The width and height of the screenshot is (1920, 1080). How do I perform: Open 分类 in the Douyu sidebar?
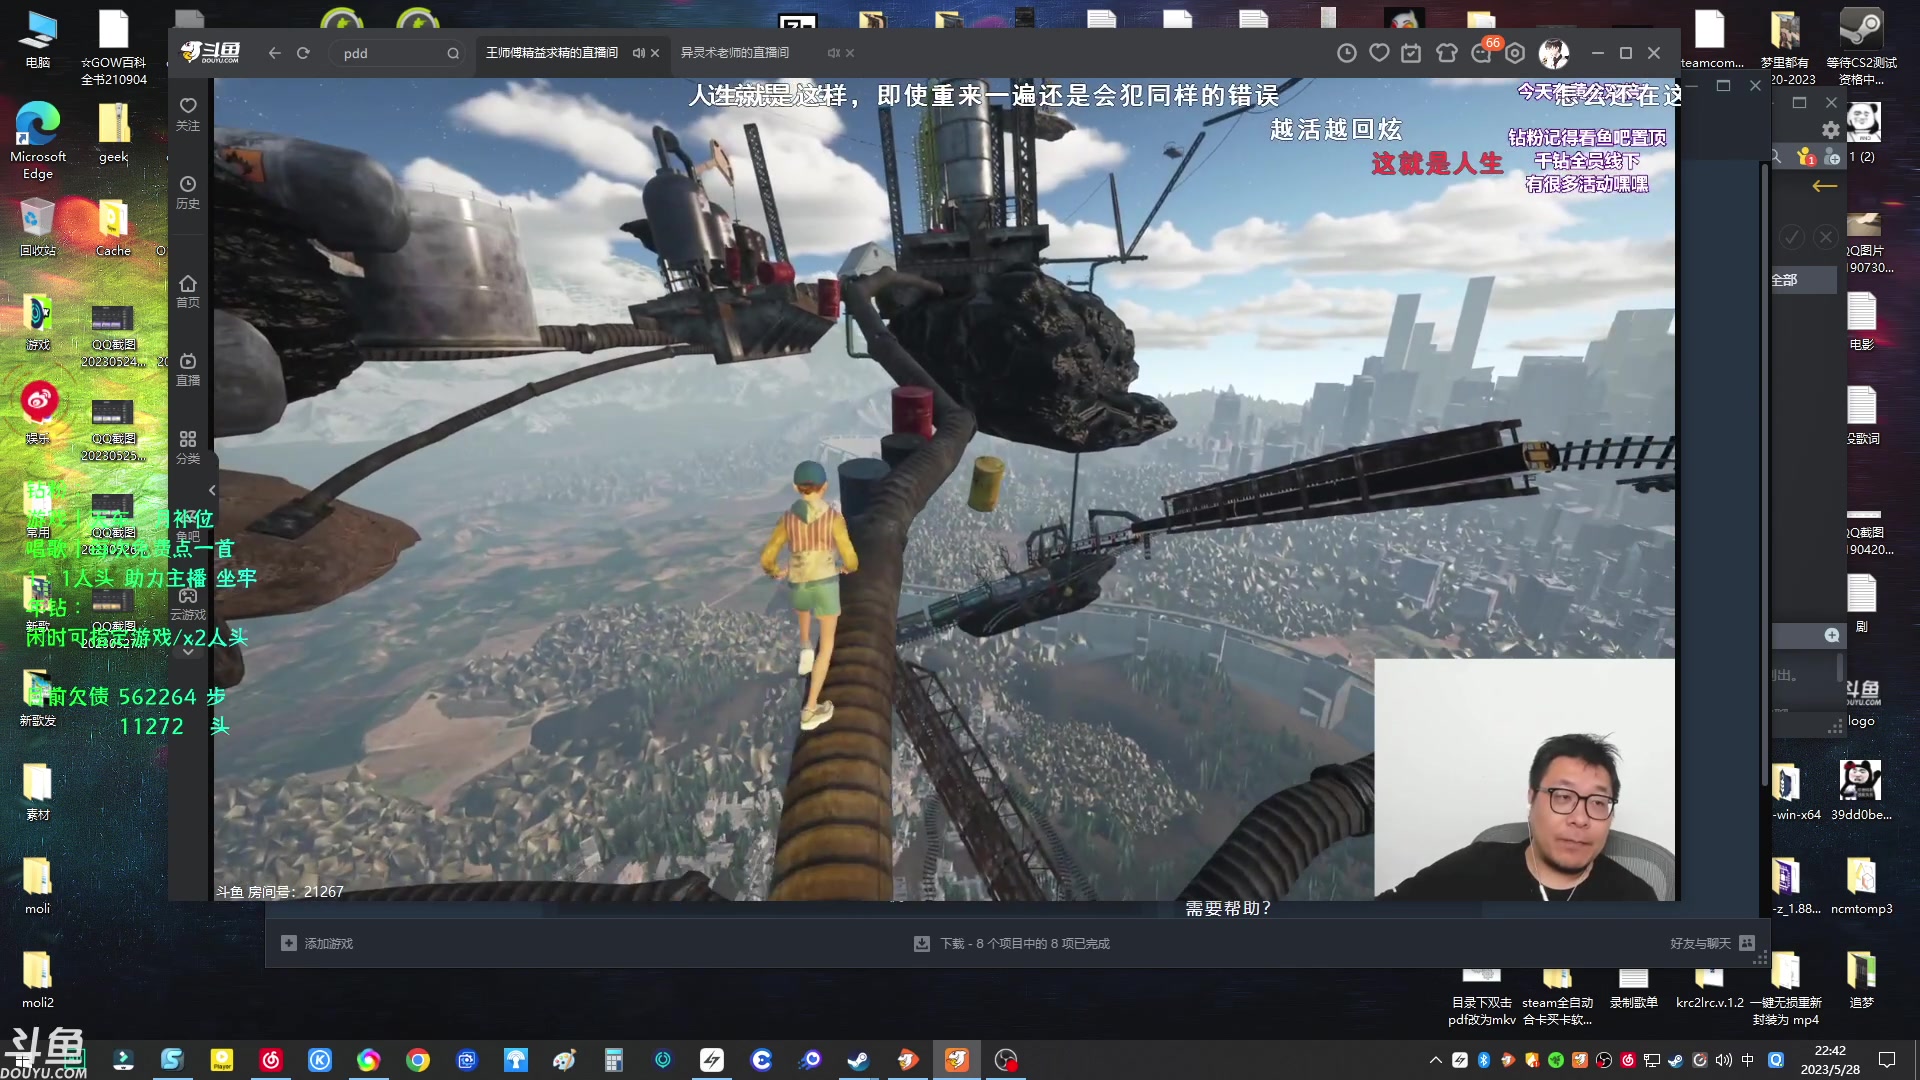pos(188,447)
